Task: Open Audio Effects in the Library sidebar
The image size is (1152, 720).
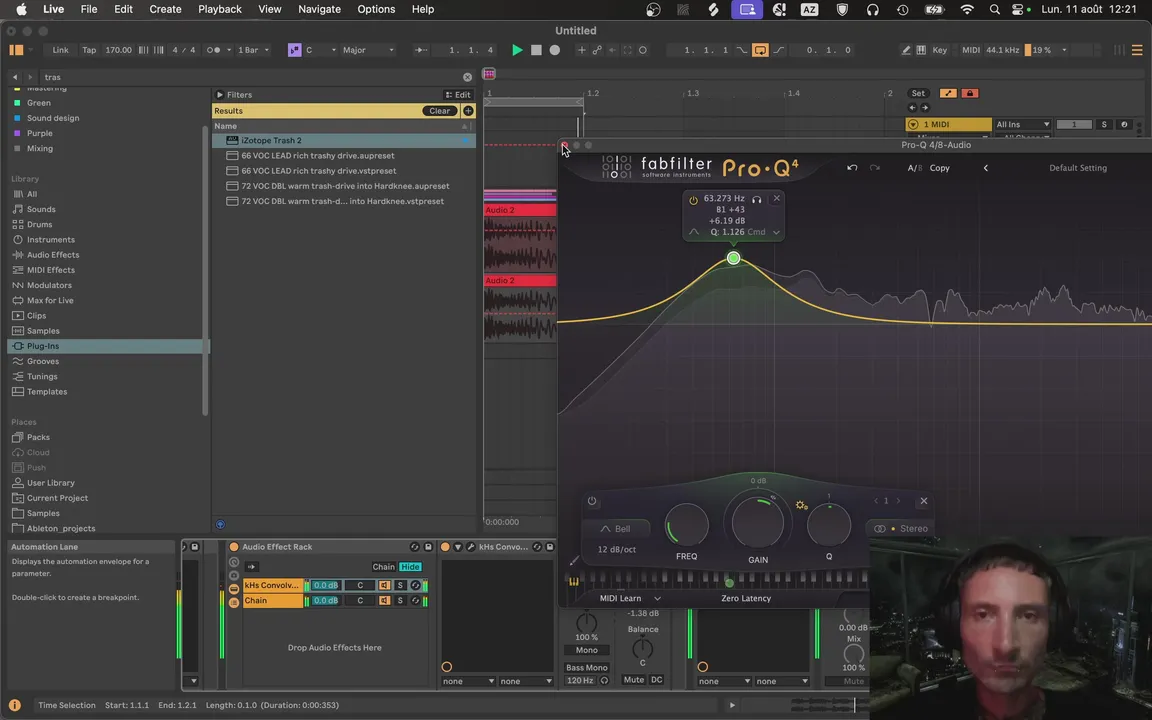Action: 53,255
